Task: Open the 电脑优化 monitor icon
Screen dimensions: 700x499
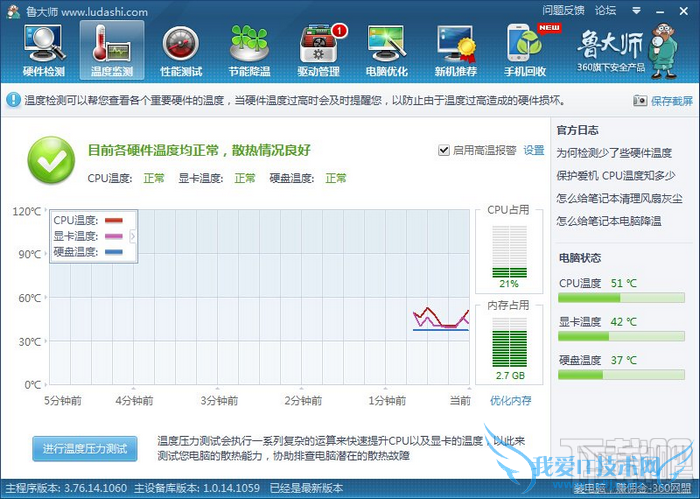Action: click(387, 50)
